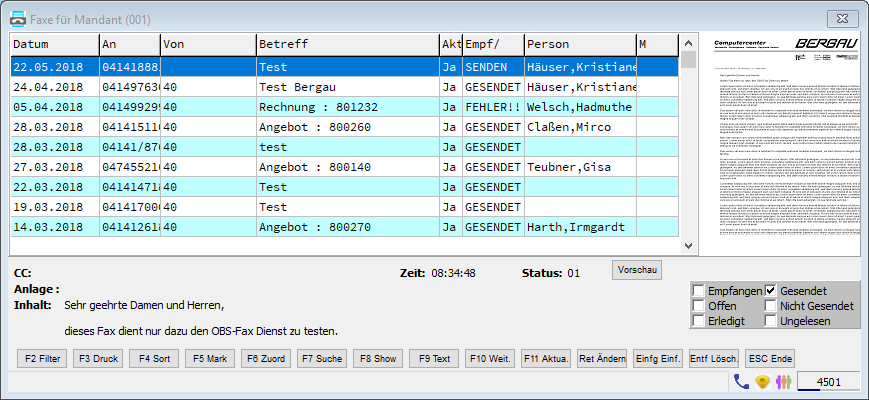This screenshot has height=400, width=869.
Task: Click the phone icon in status bar
Action: 741,381
